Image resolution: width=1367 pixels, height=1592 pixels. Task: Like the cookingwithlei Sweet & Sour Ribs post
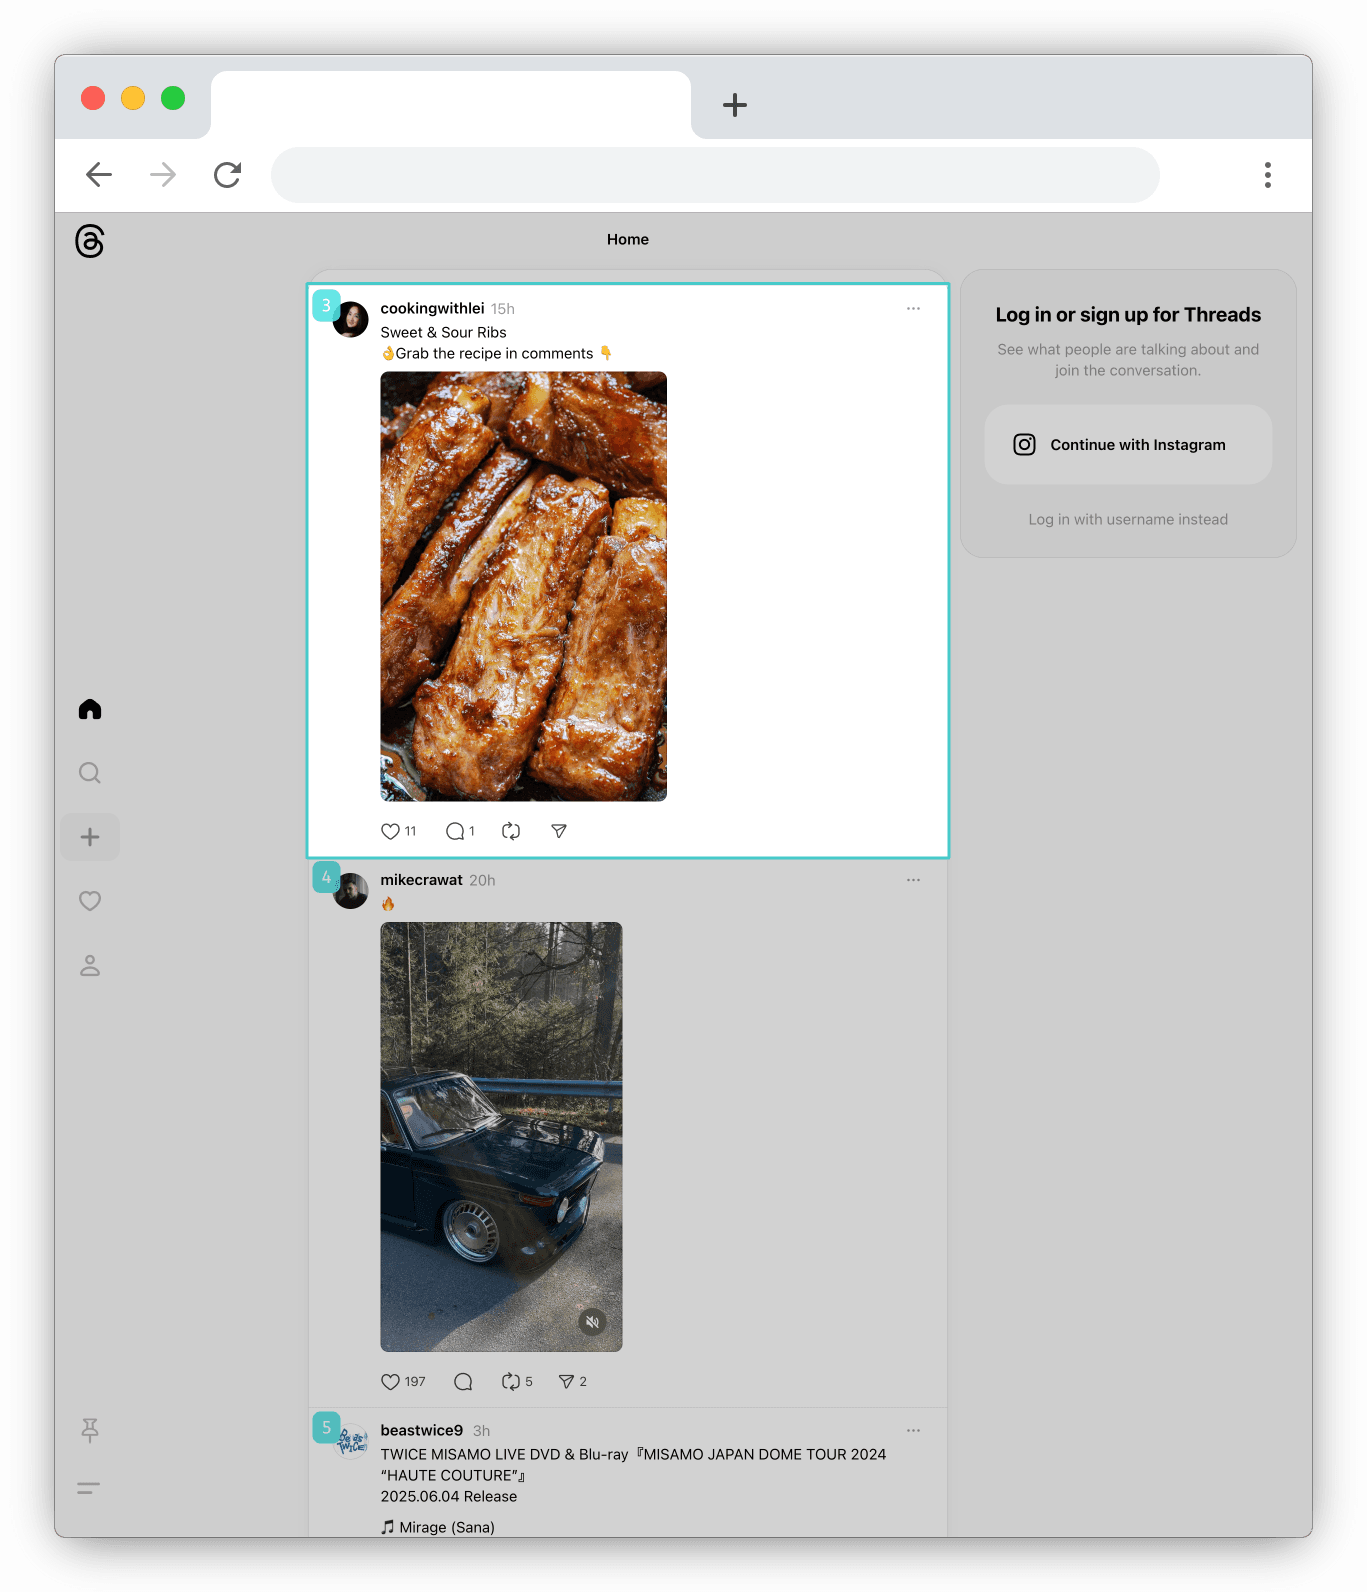click(x=391, y=831)
